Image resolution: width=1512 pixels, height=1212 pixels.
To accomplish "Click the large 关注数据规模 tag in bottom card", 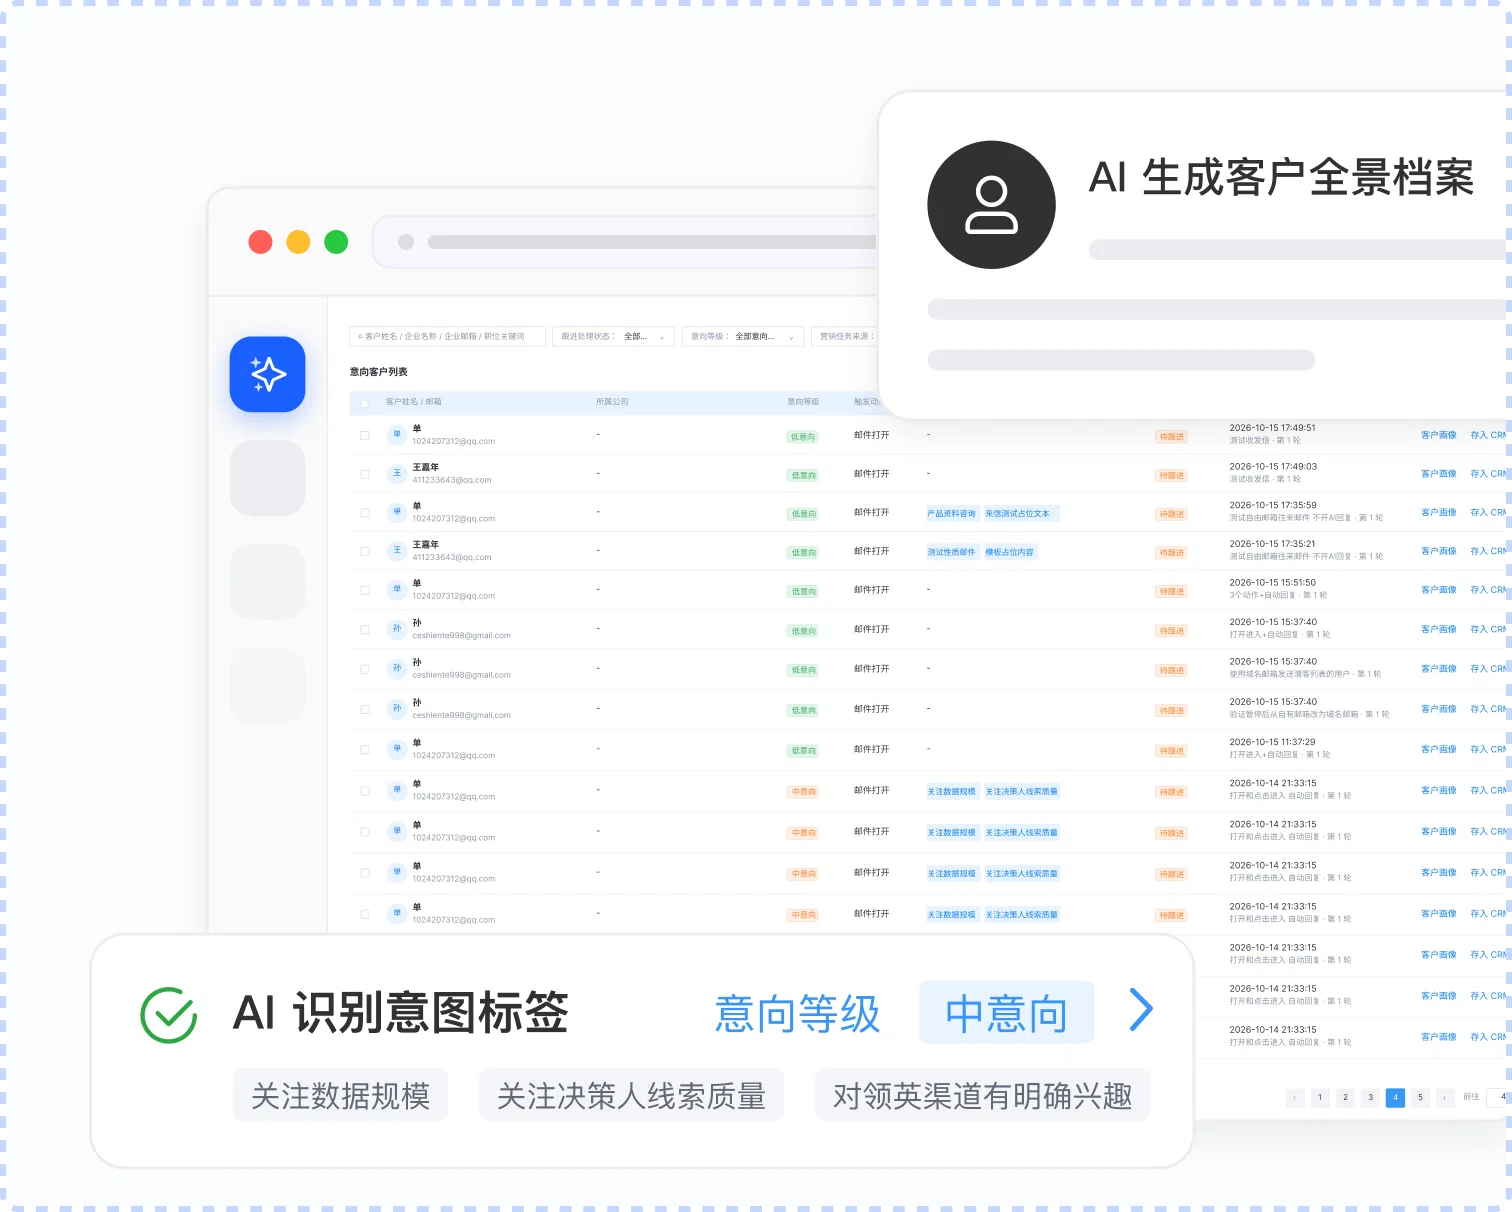I will pos(340,1096).
